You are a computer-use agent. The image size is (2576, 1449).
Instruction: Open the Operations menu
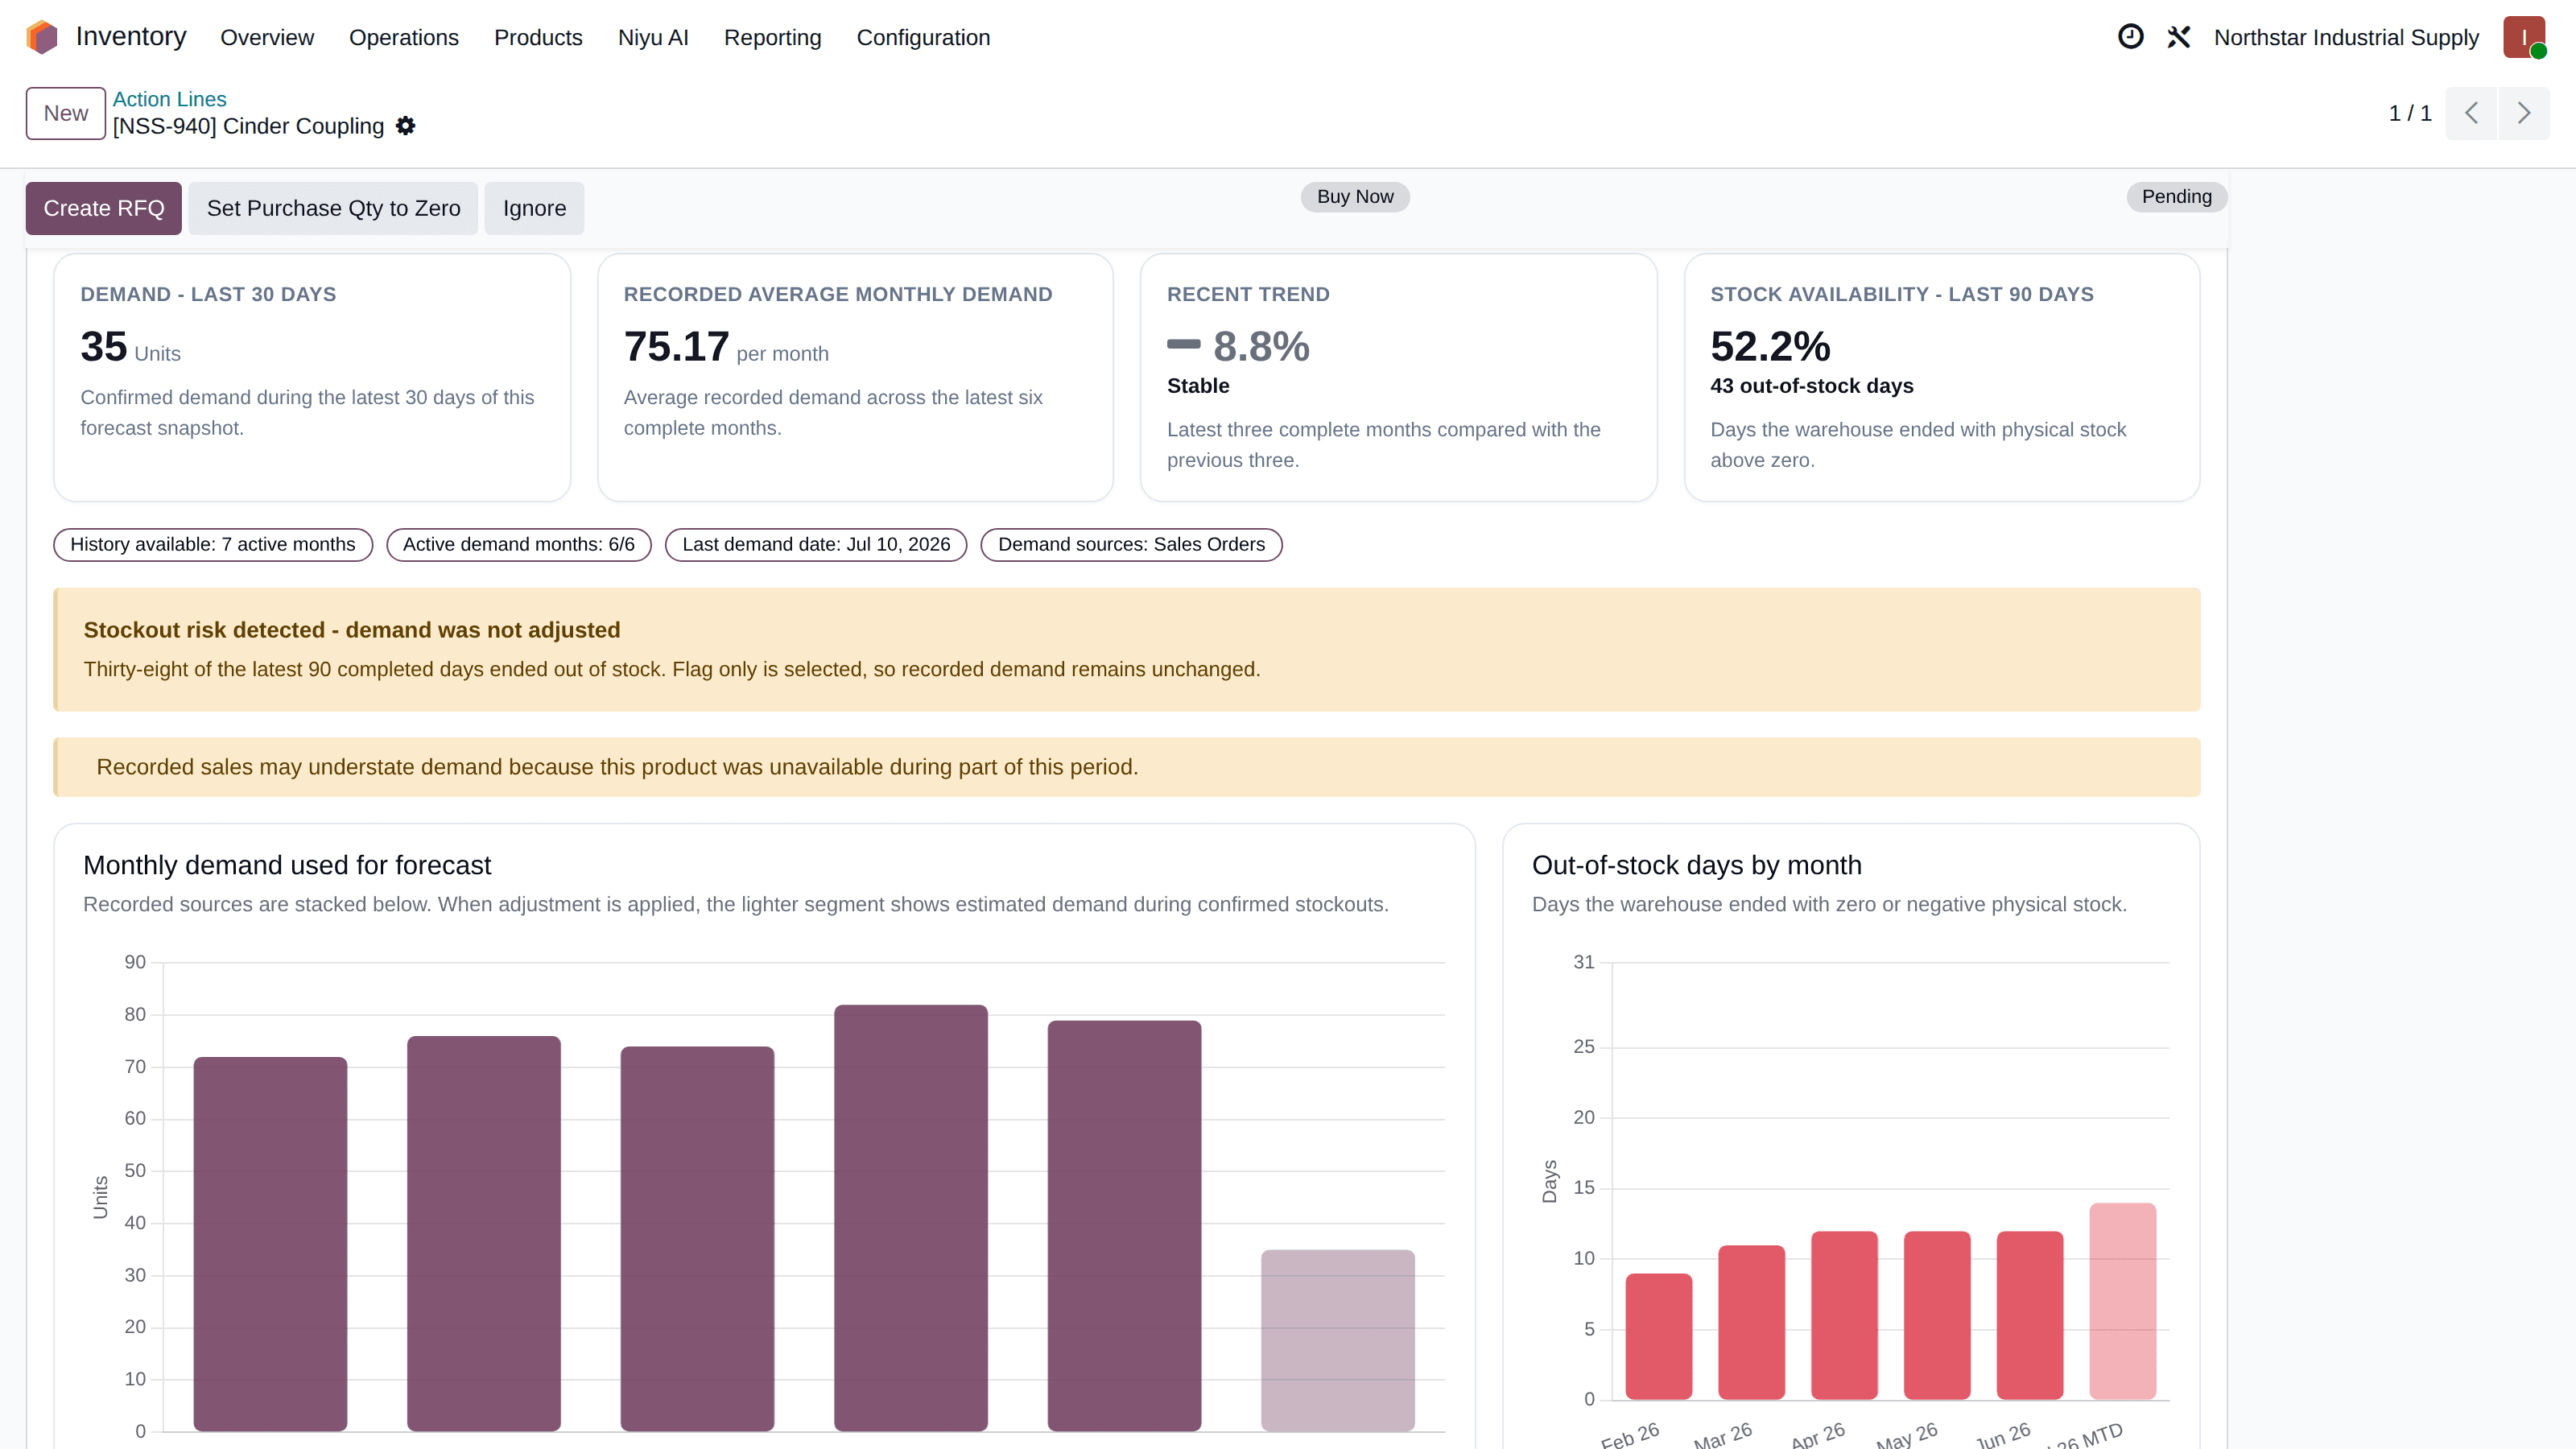click(x=404, y=37)
